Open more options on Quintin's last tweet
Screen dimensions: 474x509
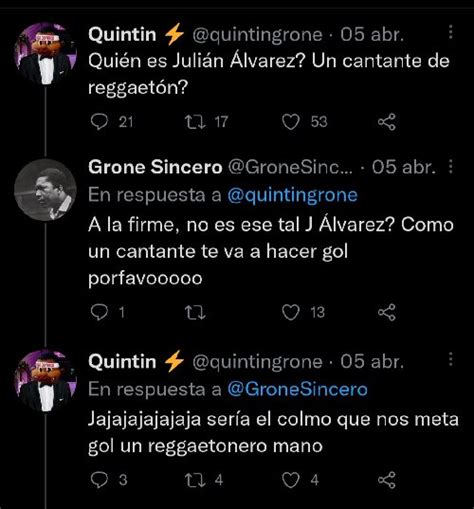coord(451,360)
